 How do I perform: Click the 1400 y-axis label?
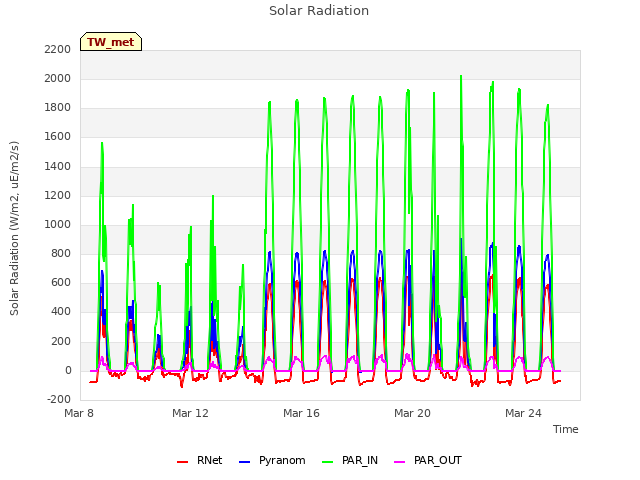click(x=58, y=167)
